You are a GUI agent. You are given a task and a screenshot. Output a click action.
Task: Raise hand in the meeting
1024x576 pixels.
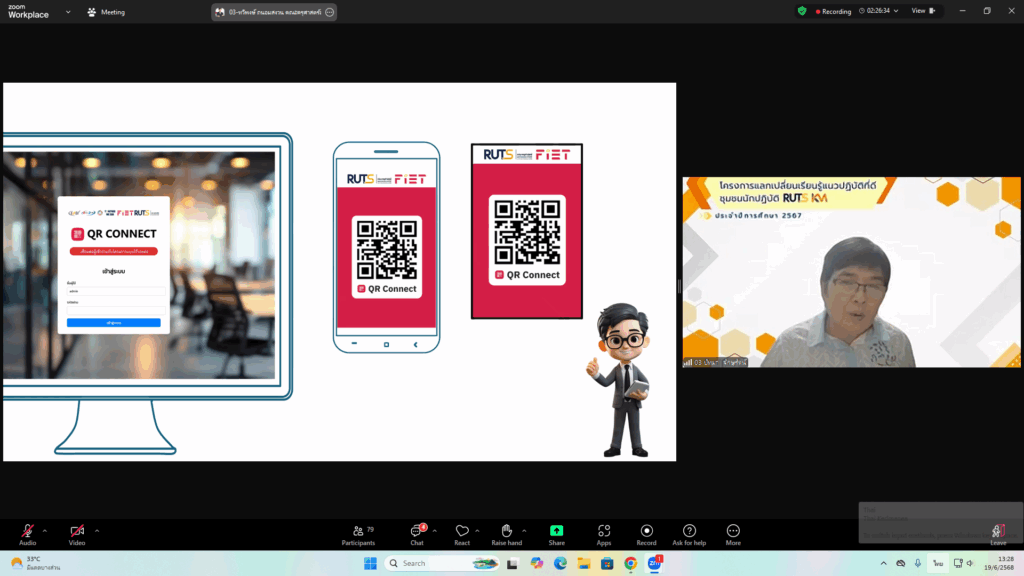pyautogui.click(x=507, y=534)
